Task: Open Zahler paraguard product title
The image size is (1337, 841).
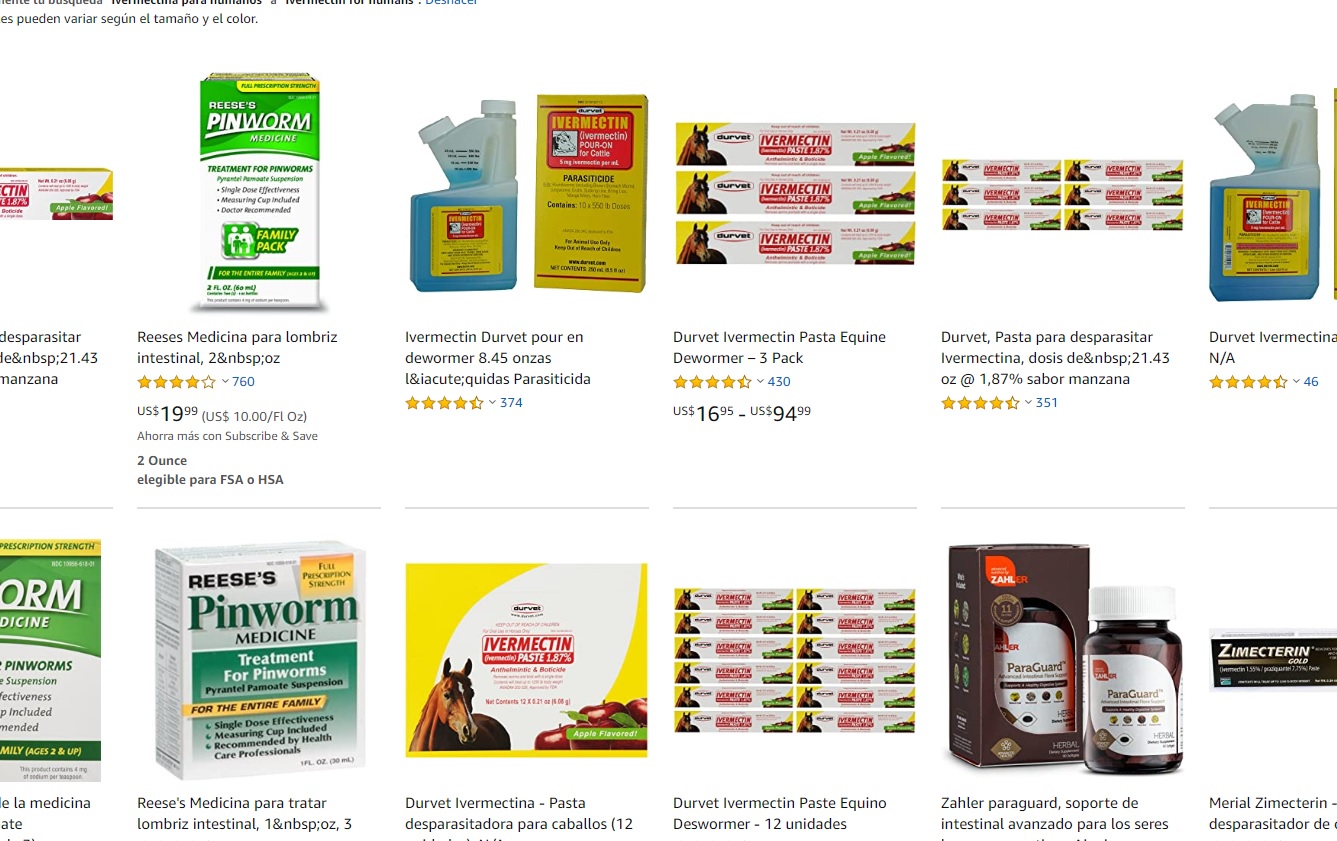Action: pos(1054,814)
